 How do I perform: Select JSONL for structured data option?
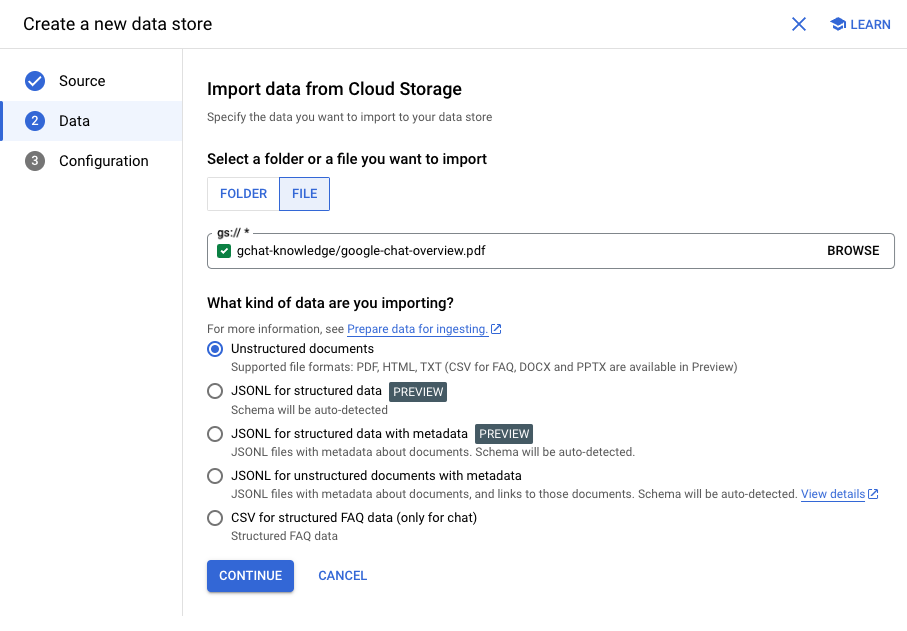[x=215, y=391]
